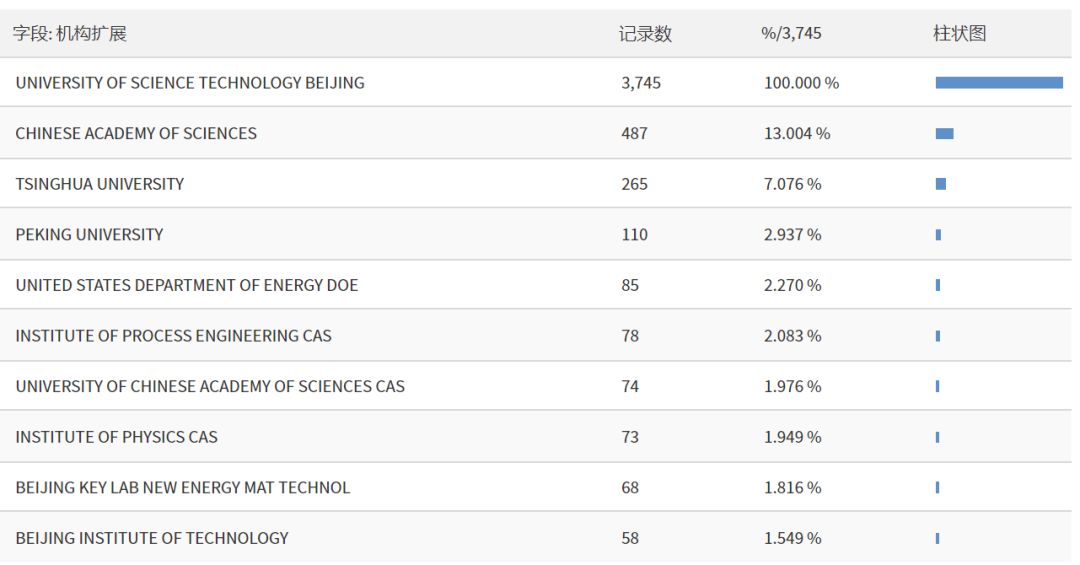Select the Institute of Physics CAS entry

116,437
